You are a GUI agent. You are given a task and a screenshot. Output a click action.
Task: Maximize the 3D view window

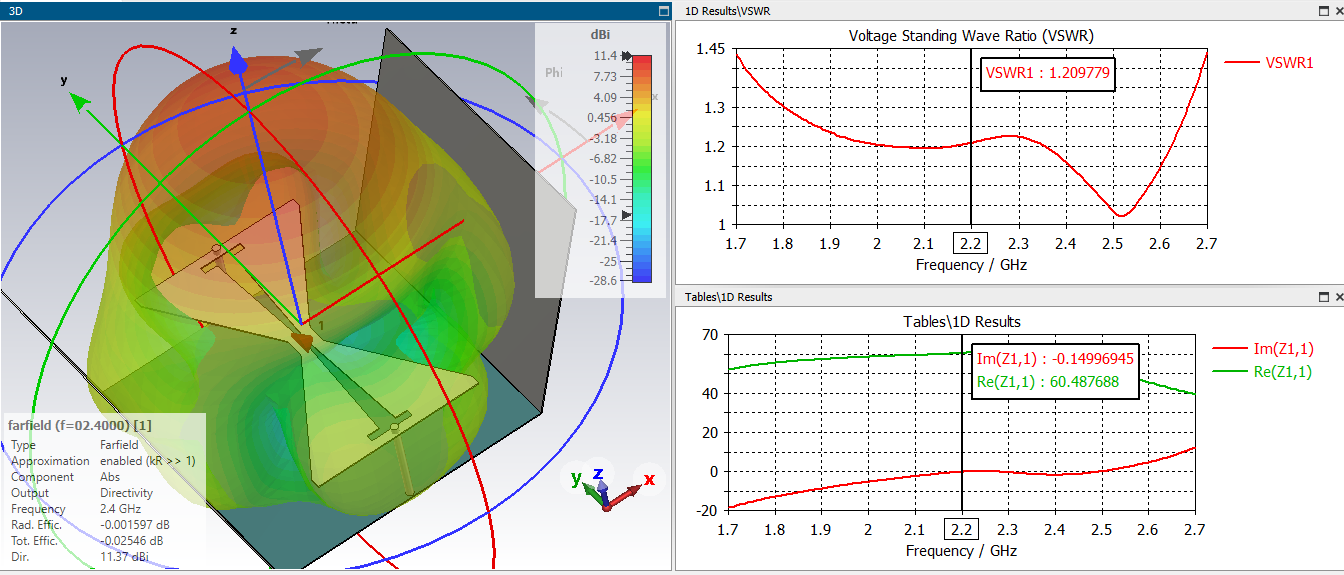663,10
